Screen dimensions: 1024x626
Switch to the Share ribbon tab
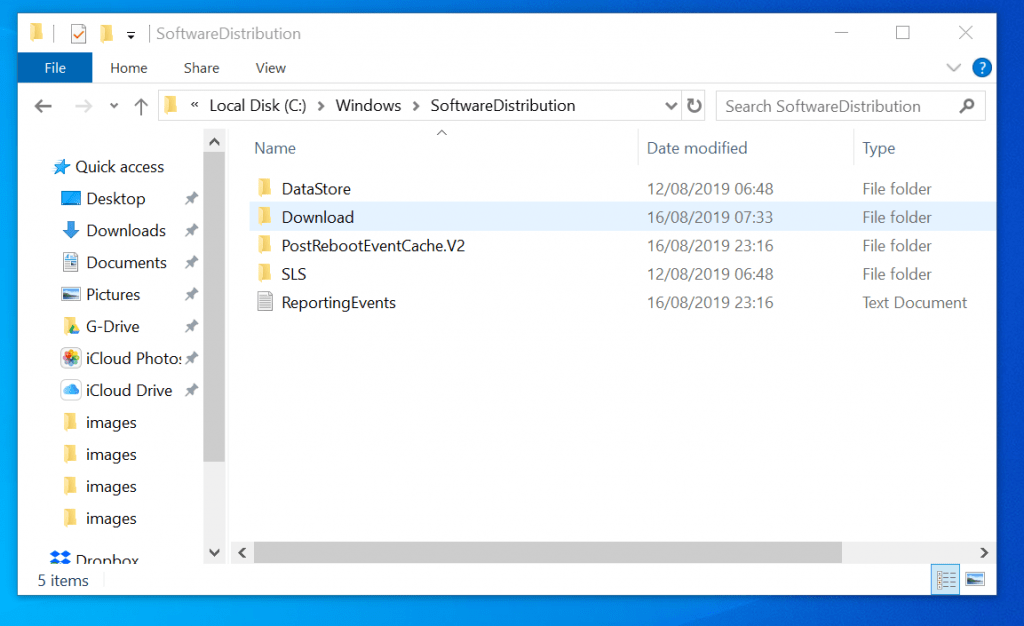coord(200,67)
